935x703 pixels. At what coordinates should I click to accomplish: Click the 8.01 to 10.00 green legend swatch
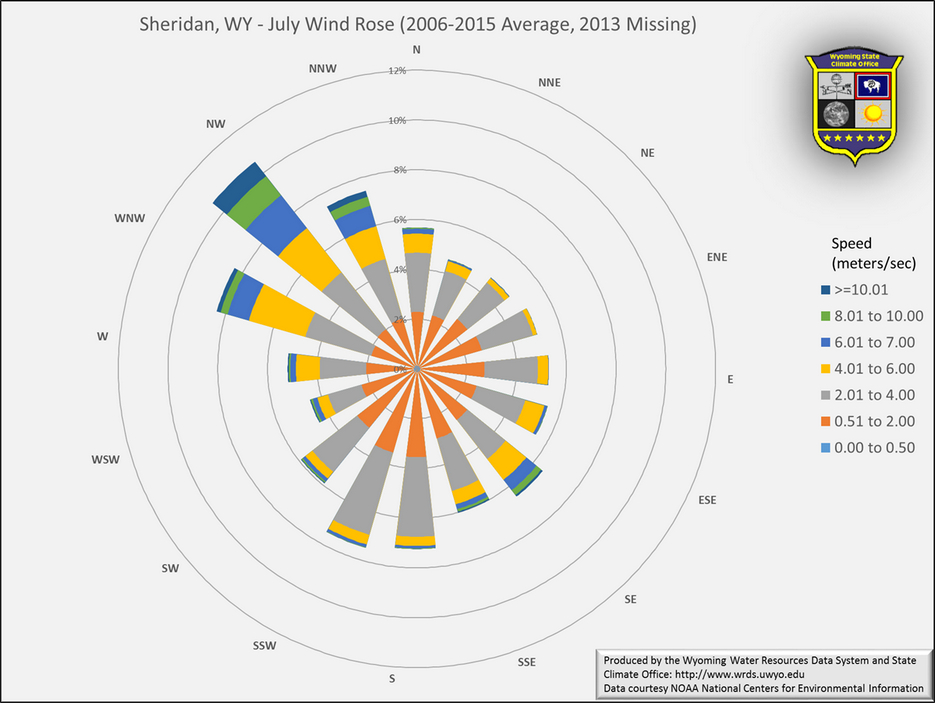(x=825, y=316)
